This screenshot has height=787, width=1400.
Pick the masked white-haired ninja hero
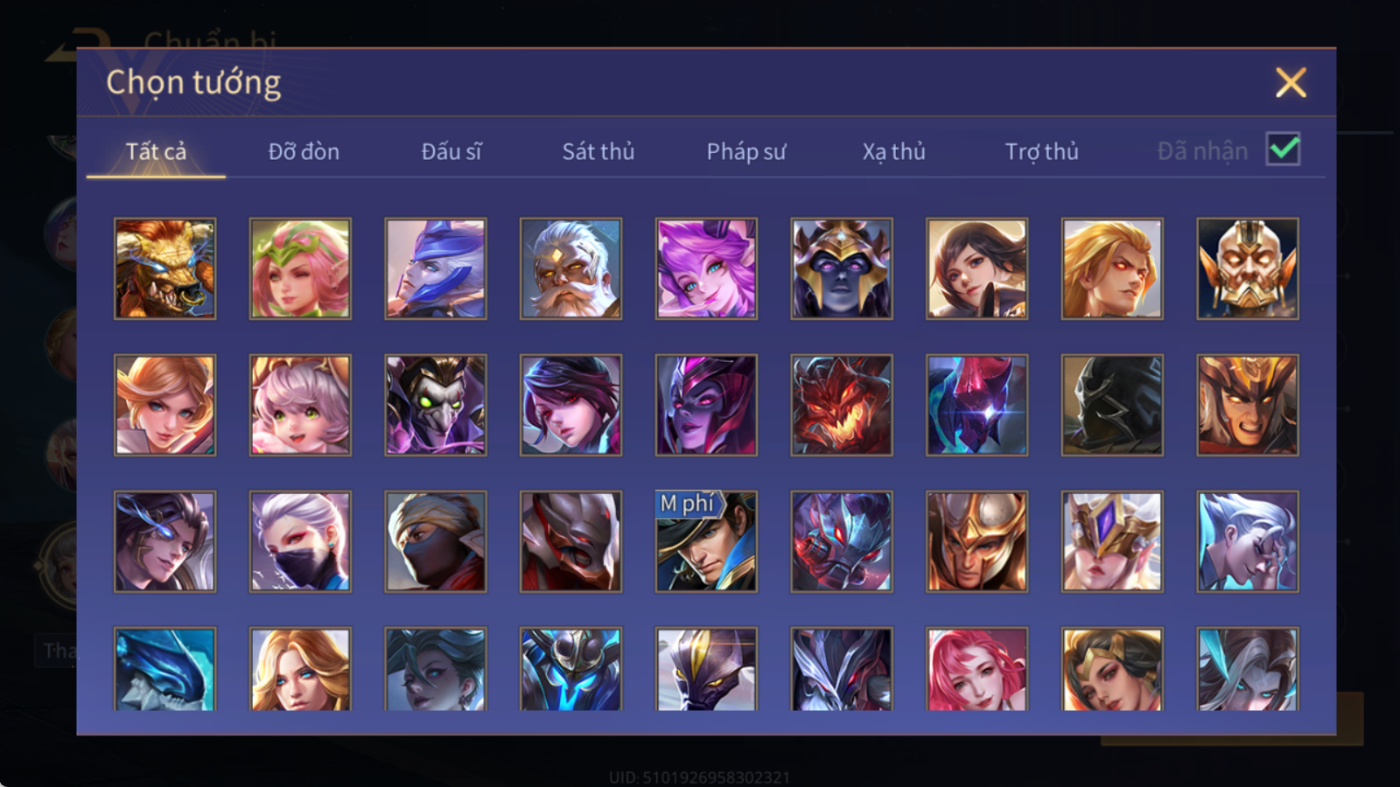pos(300,541)
